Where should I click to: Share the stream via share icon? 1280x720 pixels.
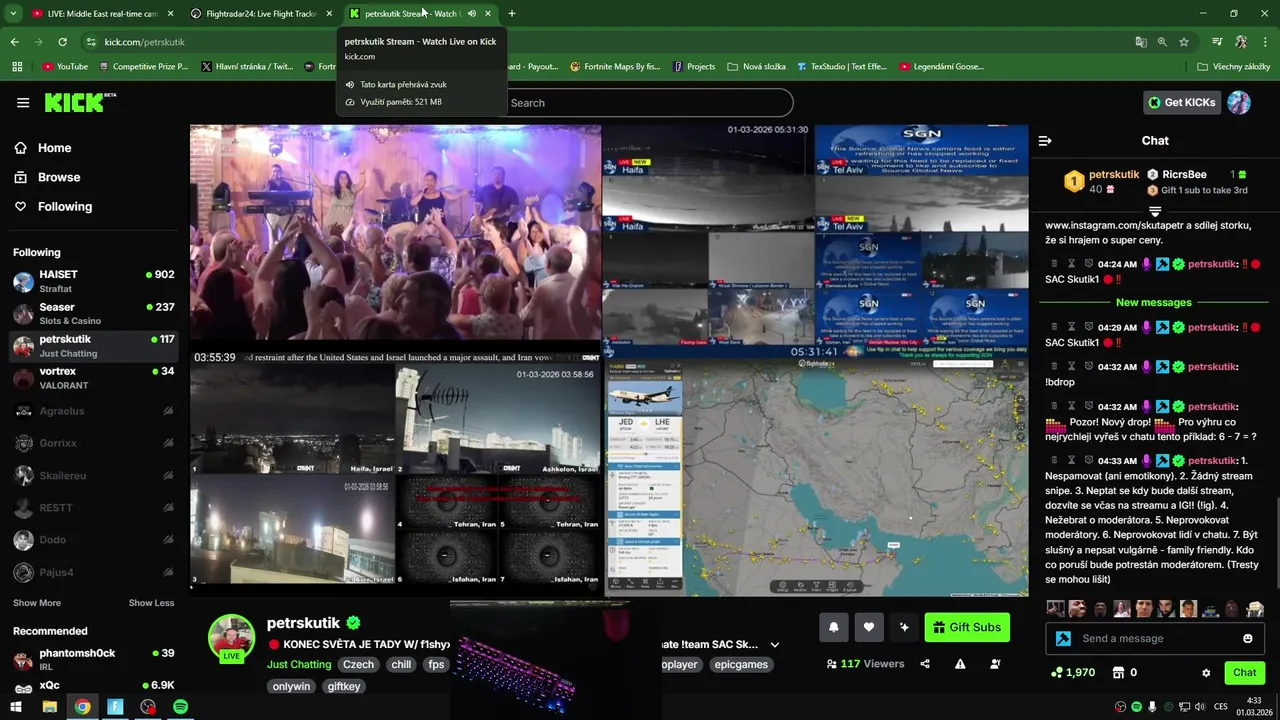tap(925, 664)
